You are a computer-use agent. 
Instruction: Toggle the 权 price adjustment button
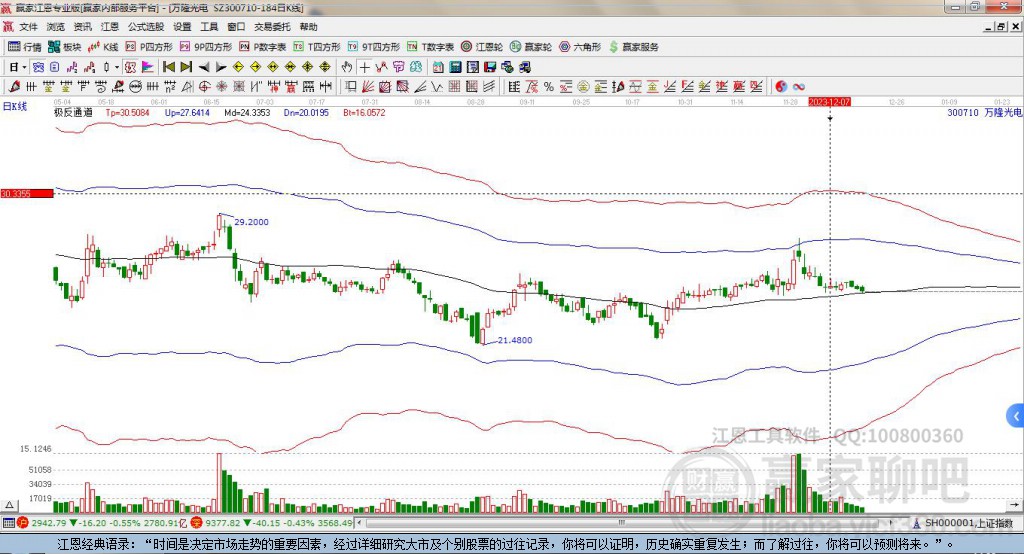point(130,67)
